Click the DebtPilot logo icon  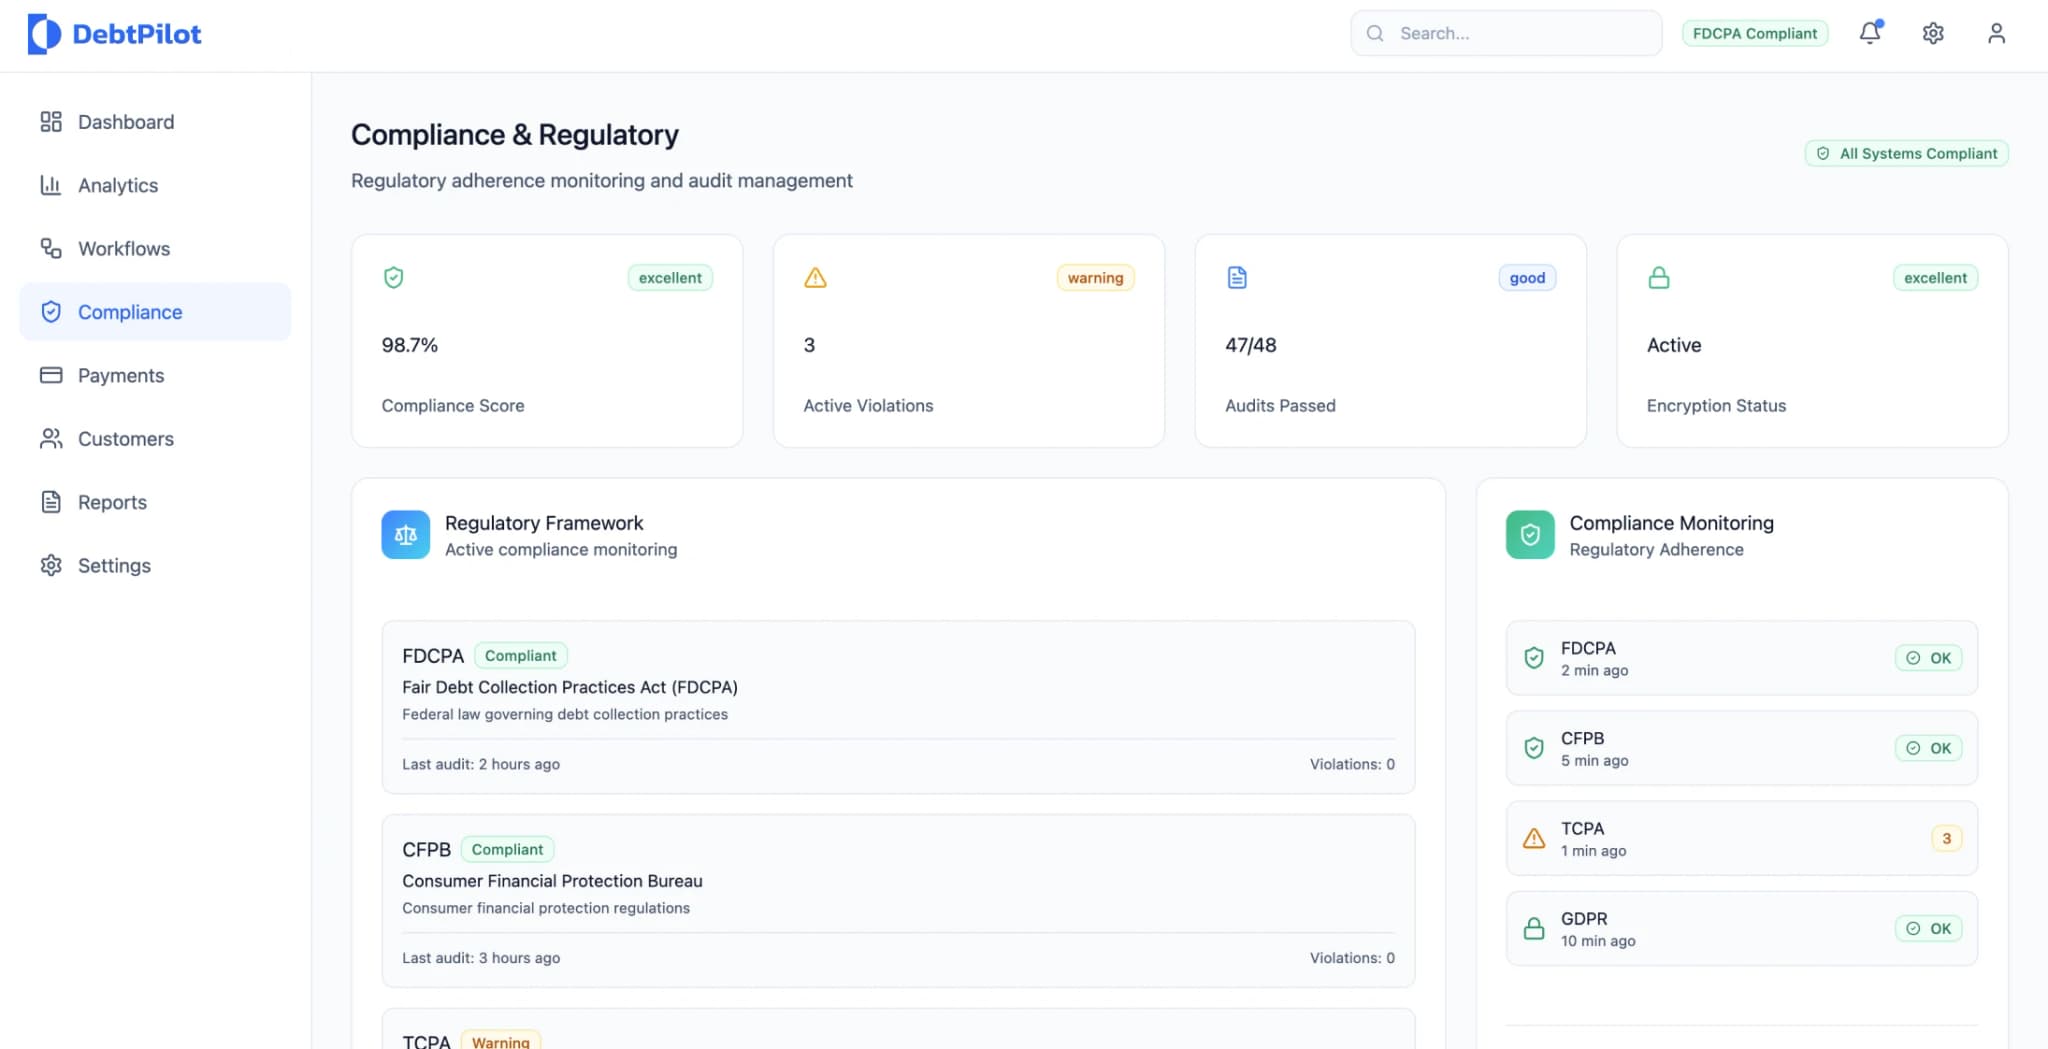(44, 34)
